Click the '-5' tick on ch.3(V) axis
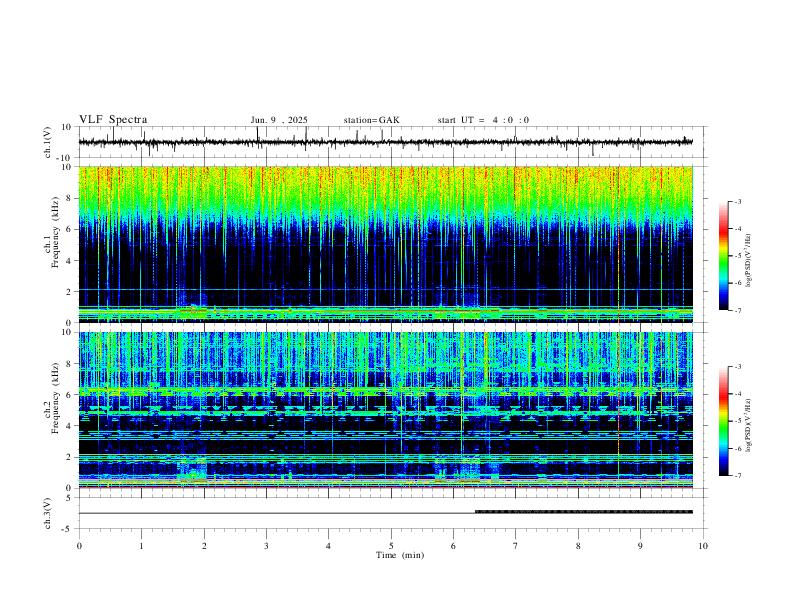Viewport: 792px width, 612px height. point(67,529)
